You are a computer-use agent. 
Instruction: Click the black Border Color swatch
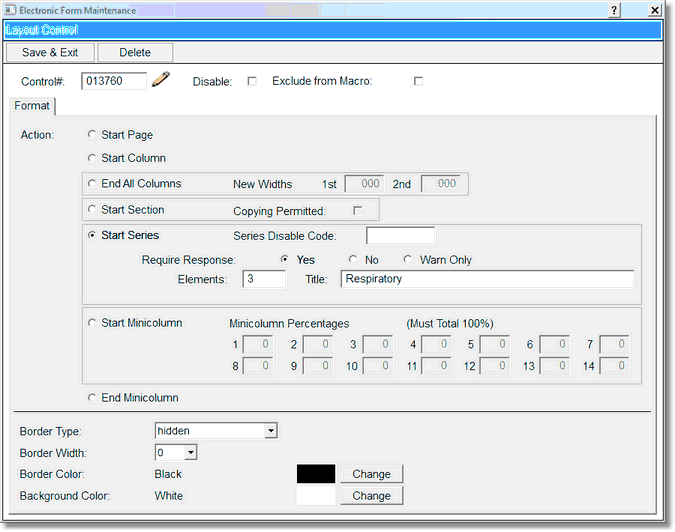316,474
